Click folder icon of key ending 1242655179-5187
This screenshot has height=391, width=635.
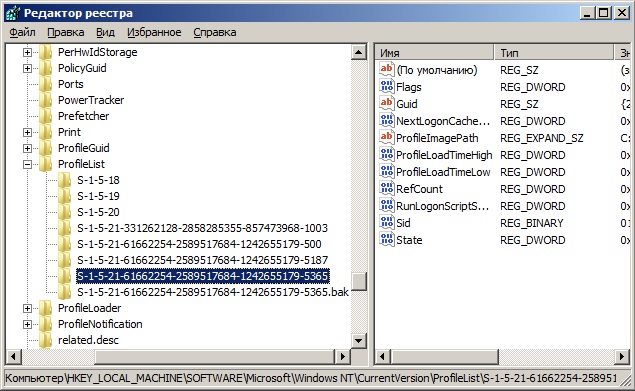tap(64, 260)
